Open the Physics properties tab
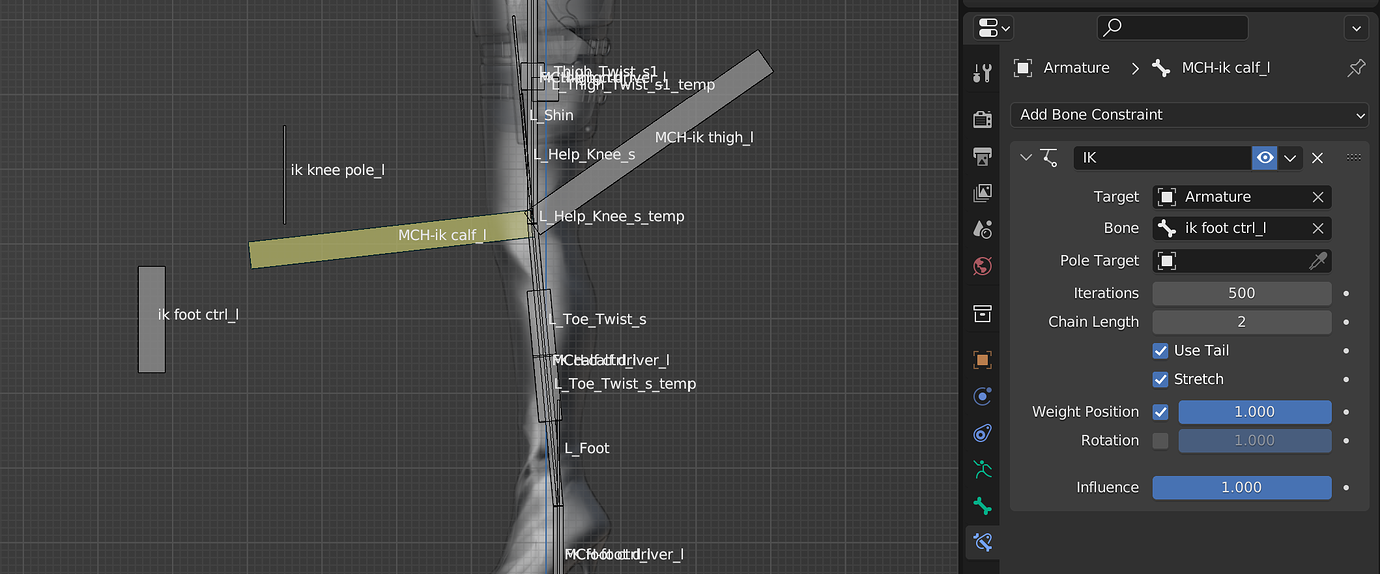This screenshot has width=1380, height=574. pos(982,396)
